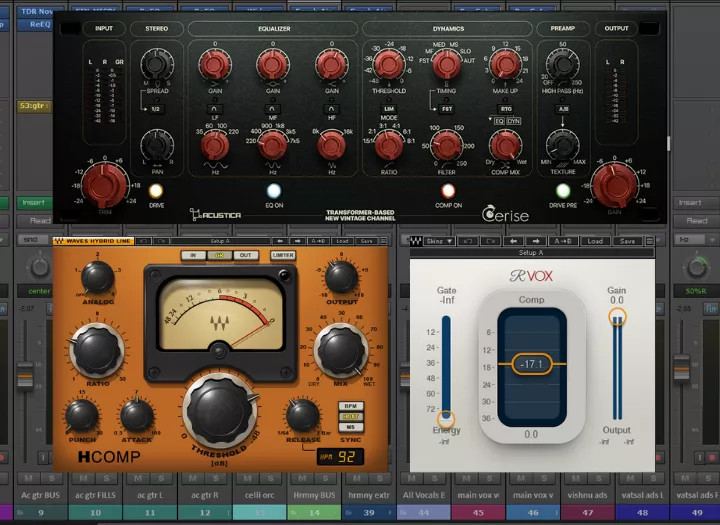Select H-Comp meter IN mode
Viewport: 720px width, 525px height.
193,255
